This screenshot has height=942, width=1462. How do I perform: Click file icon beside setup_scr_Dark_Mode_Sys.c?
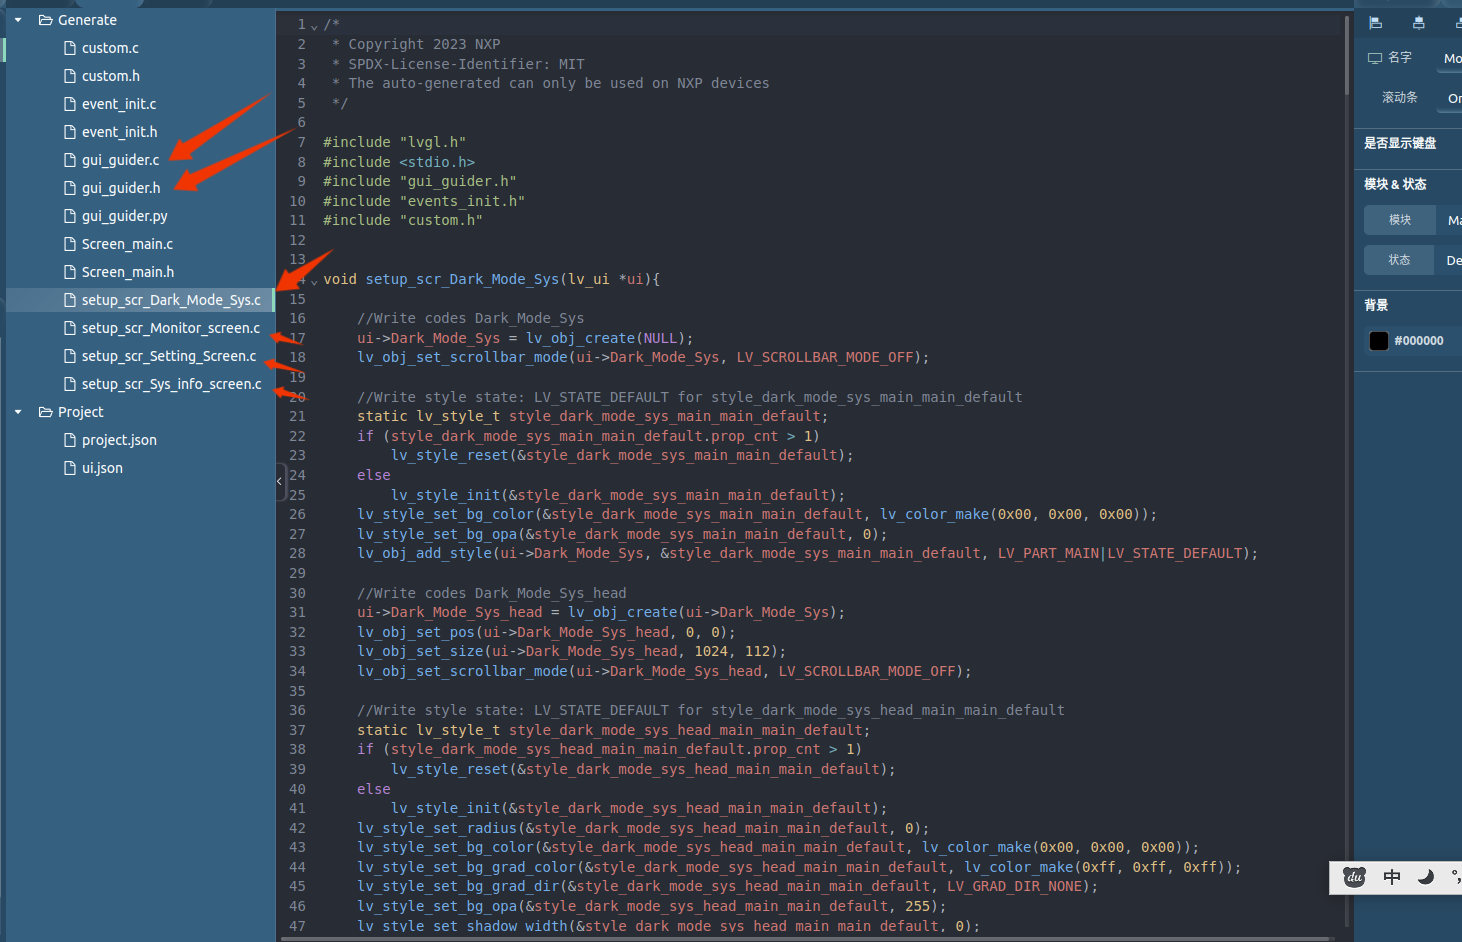(70, 300)
